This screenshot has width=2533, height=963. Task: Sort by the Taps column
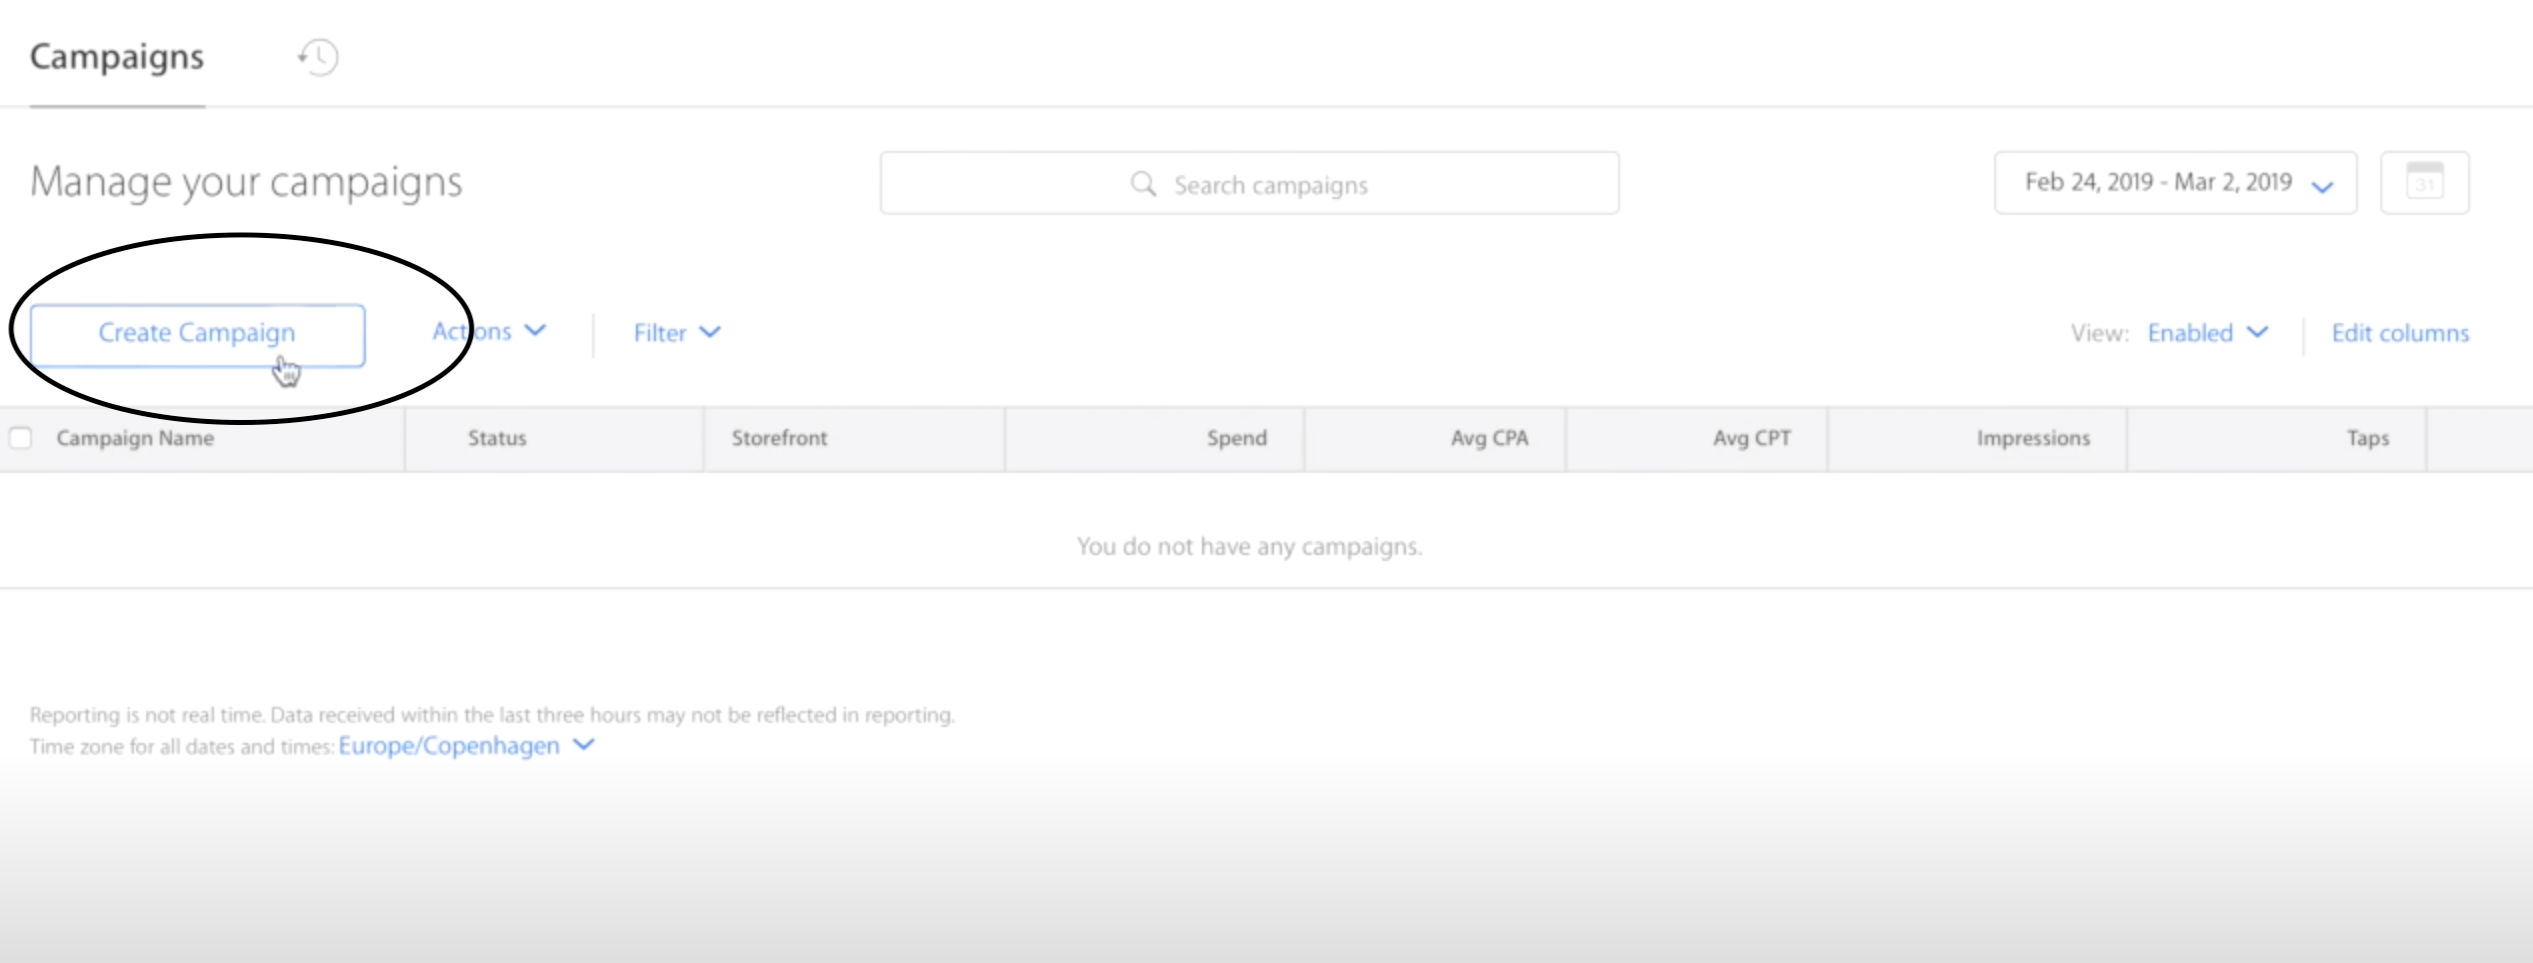tap(2367, 437)
